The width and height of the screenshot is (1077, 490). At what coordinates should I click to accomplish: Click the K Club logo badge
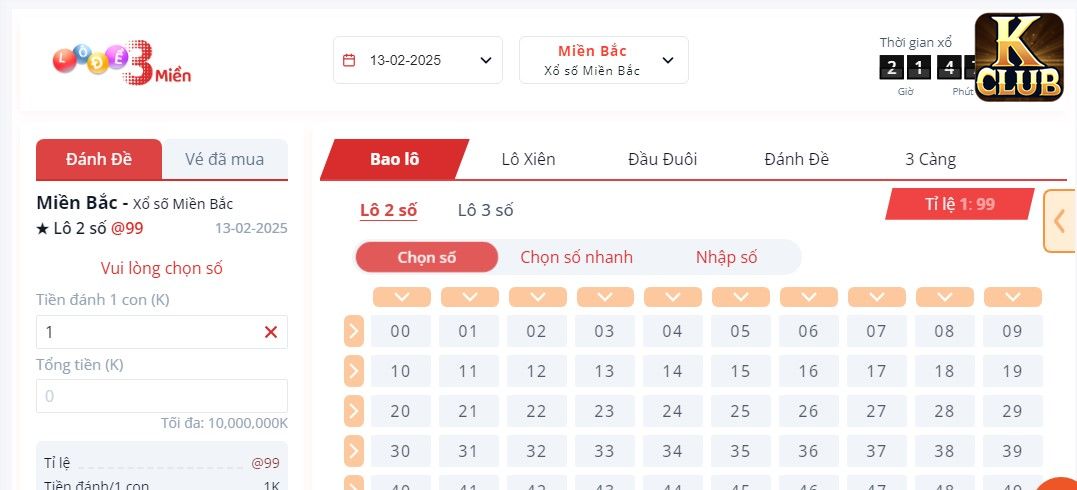pyautogui.click(x=1019, y=58)
